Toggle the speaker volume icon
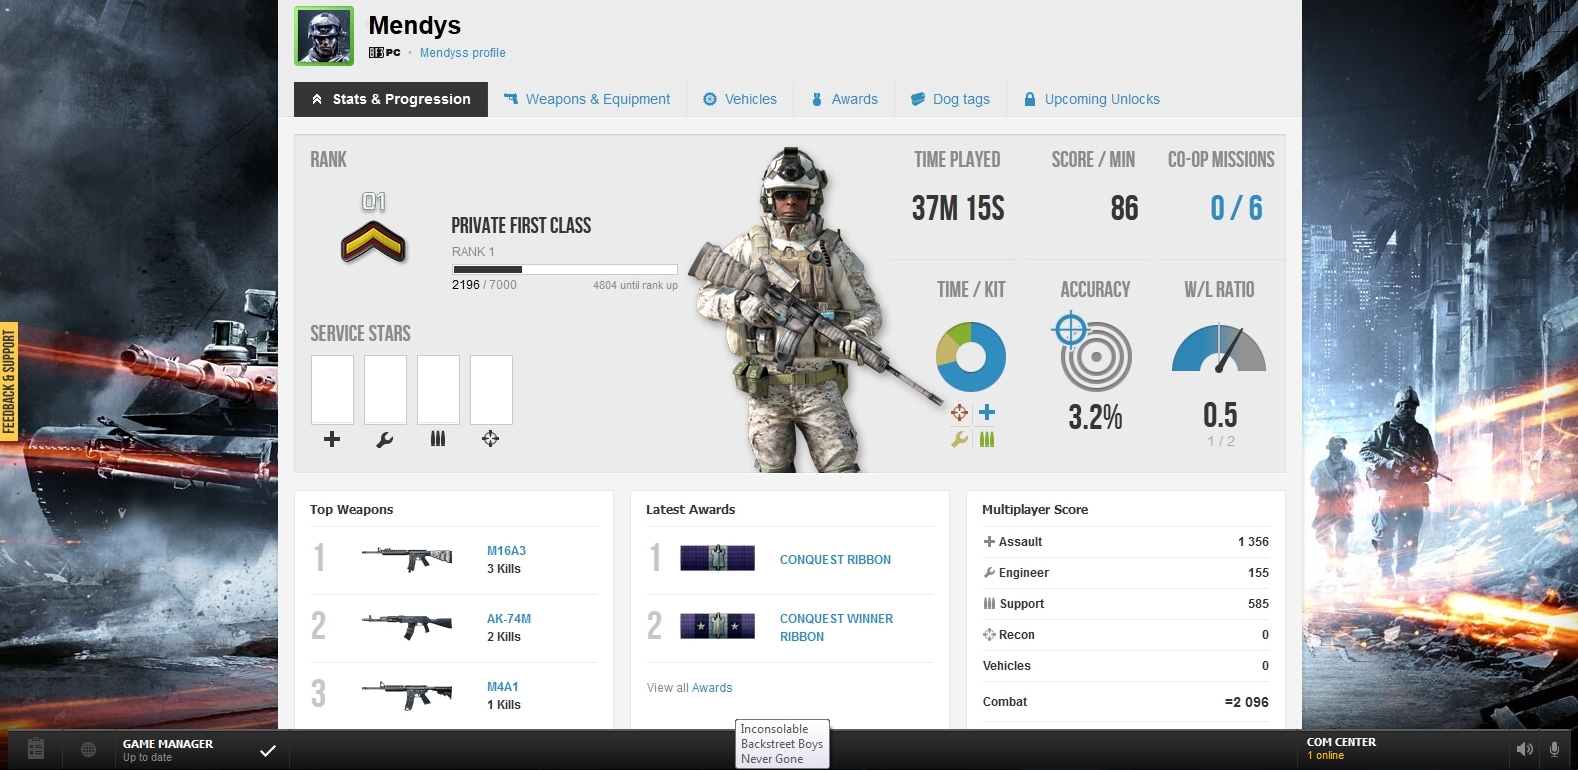 tap(1524, 749)
